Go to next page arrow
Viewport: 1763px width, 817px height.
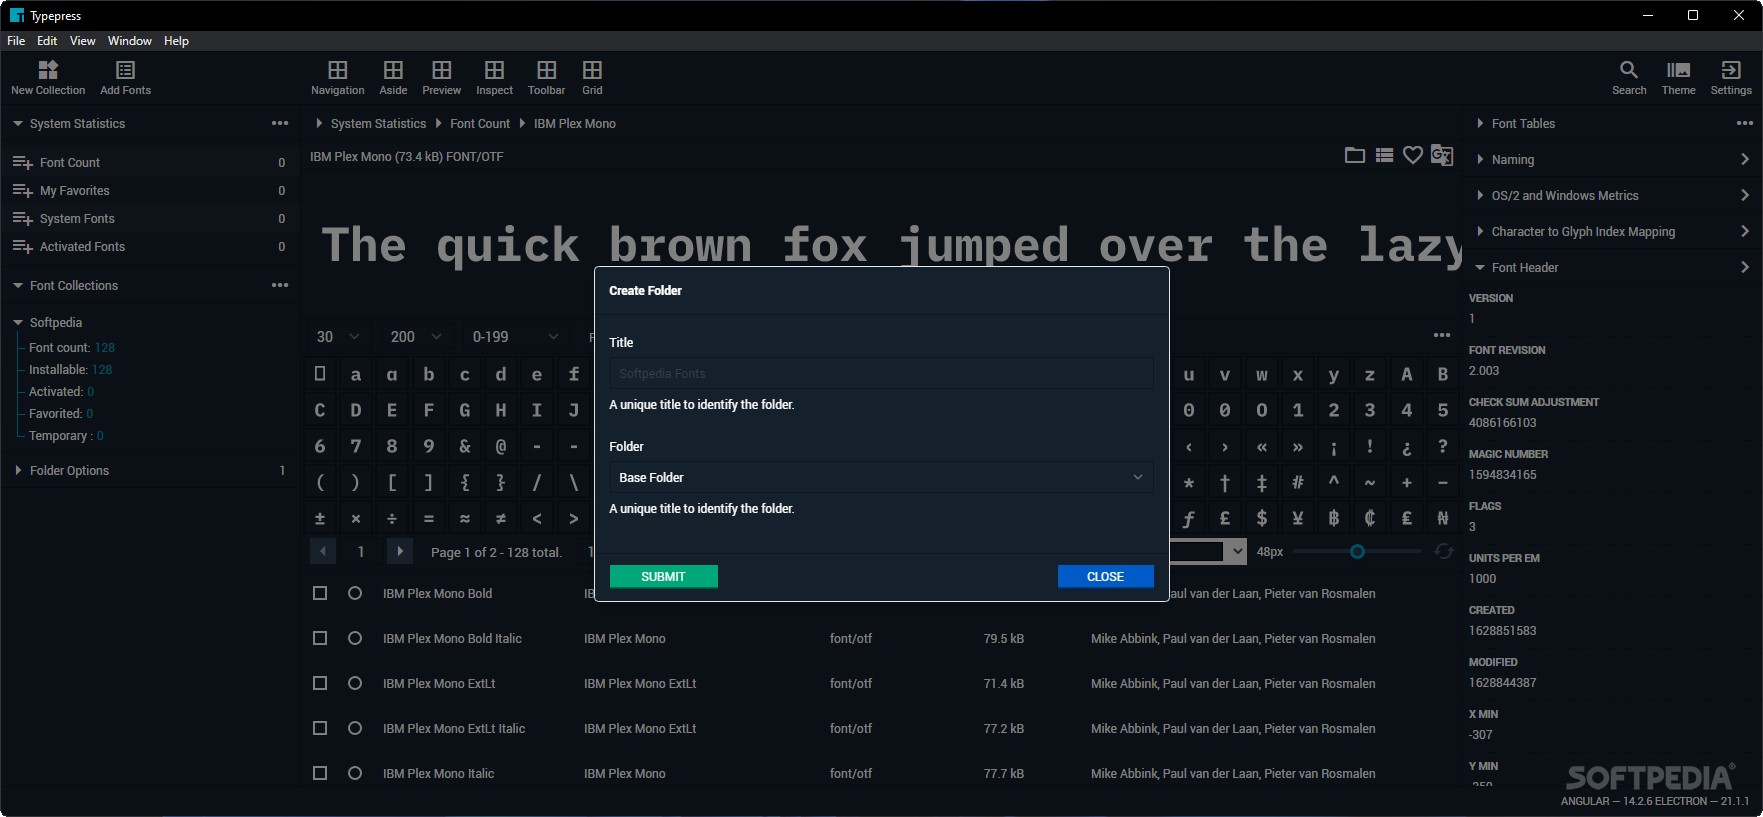coord(399,551)
